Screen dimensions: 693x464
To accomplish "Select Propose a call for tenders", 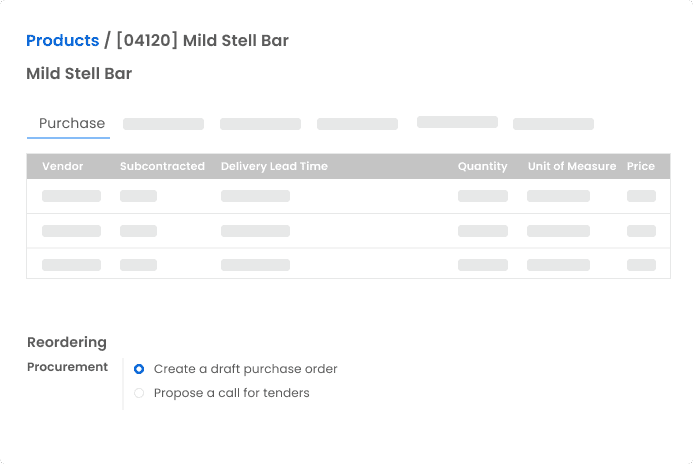I will [139, 393].
